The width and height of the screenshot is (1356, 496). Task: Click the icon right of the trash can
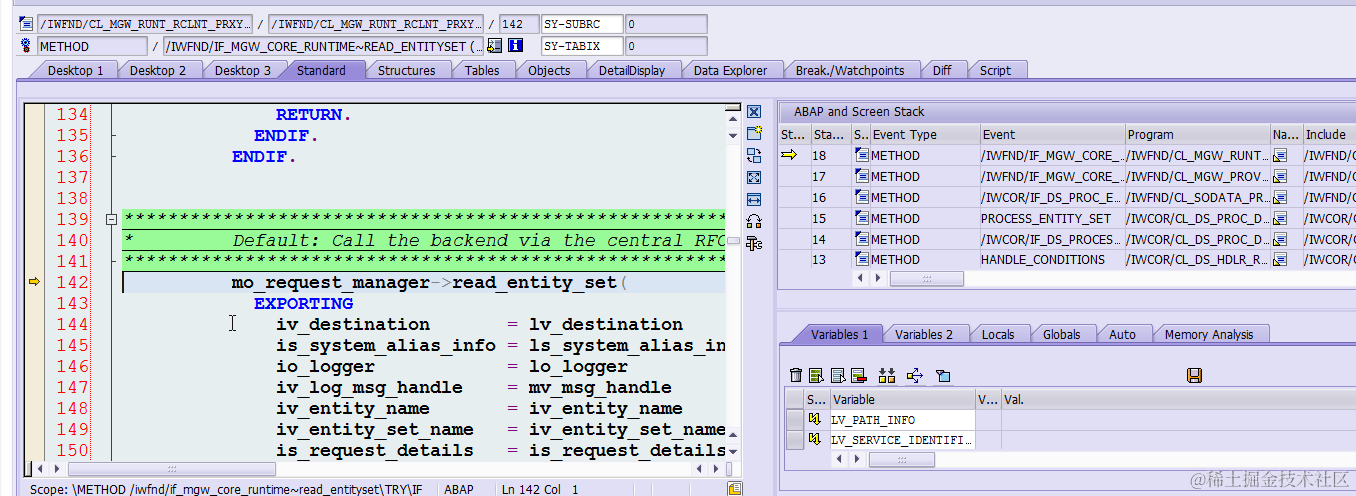click(816, 375)
